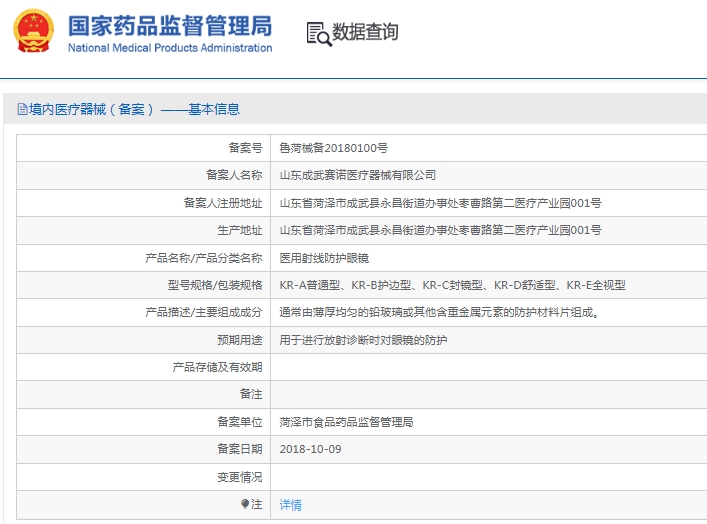Click the model spec KR-A普通型 value

[x=452, y=285]
